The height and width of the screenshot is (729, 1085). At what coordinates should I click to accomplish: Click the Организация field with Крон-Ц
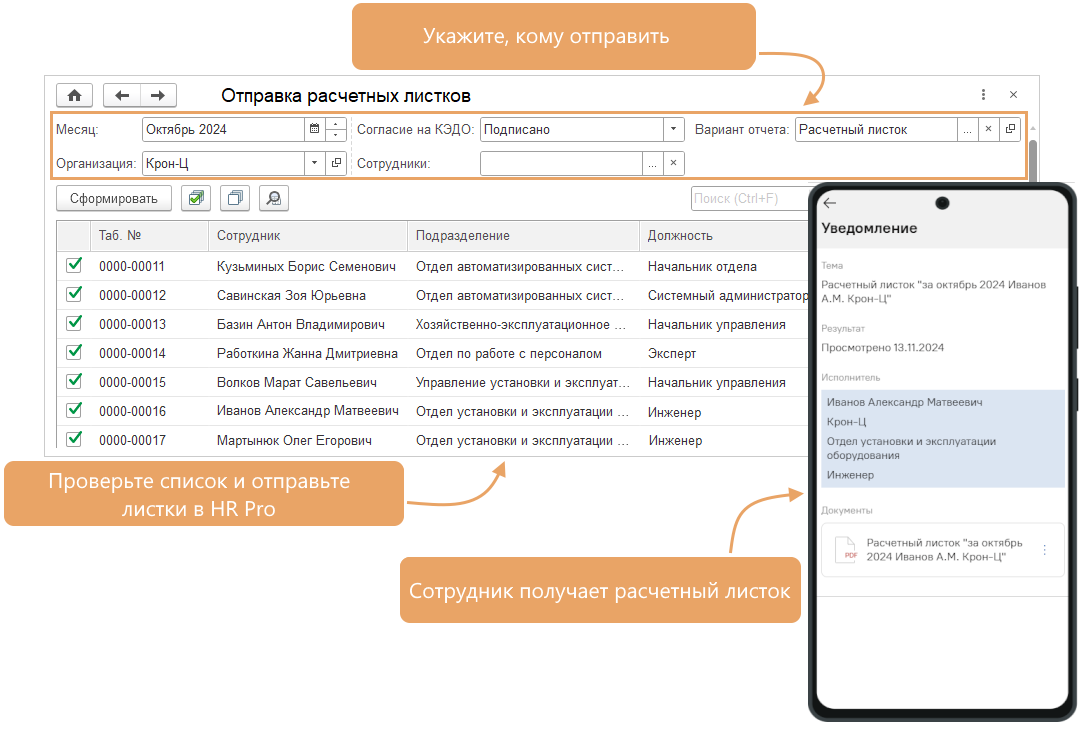point(224,163)
